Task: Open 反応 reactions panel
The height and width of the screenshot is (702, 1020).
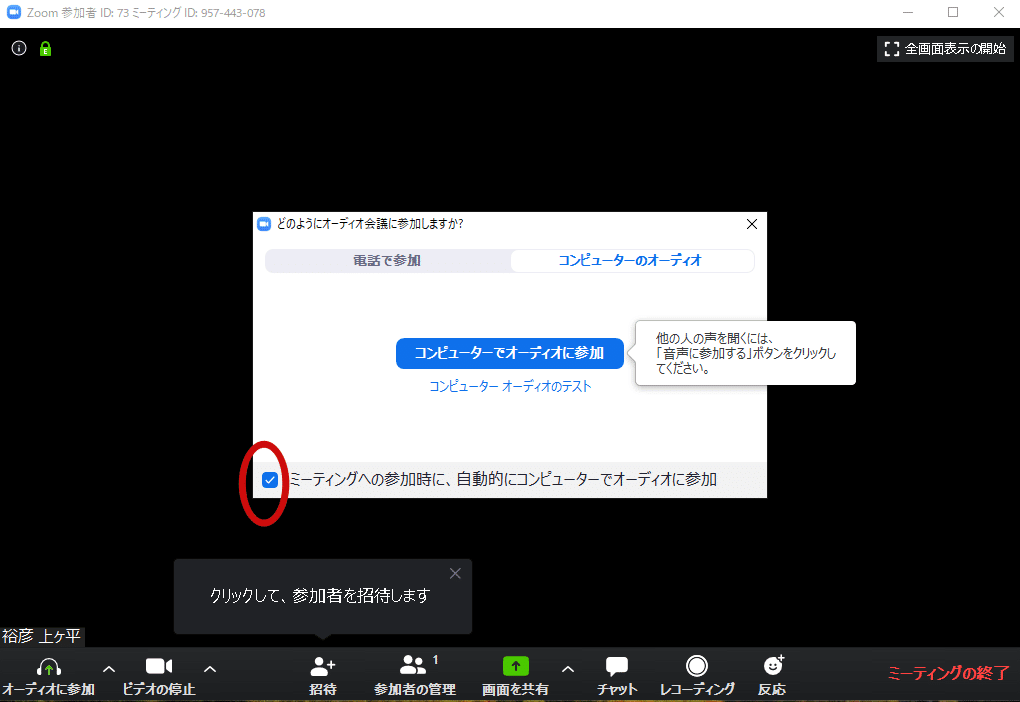Action: point(773,670)
